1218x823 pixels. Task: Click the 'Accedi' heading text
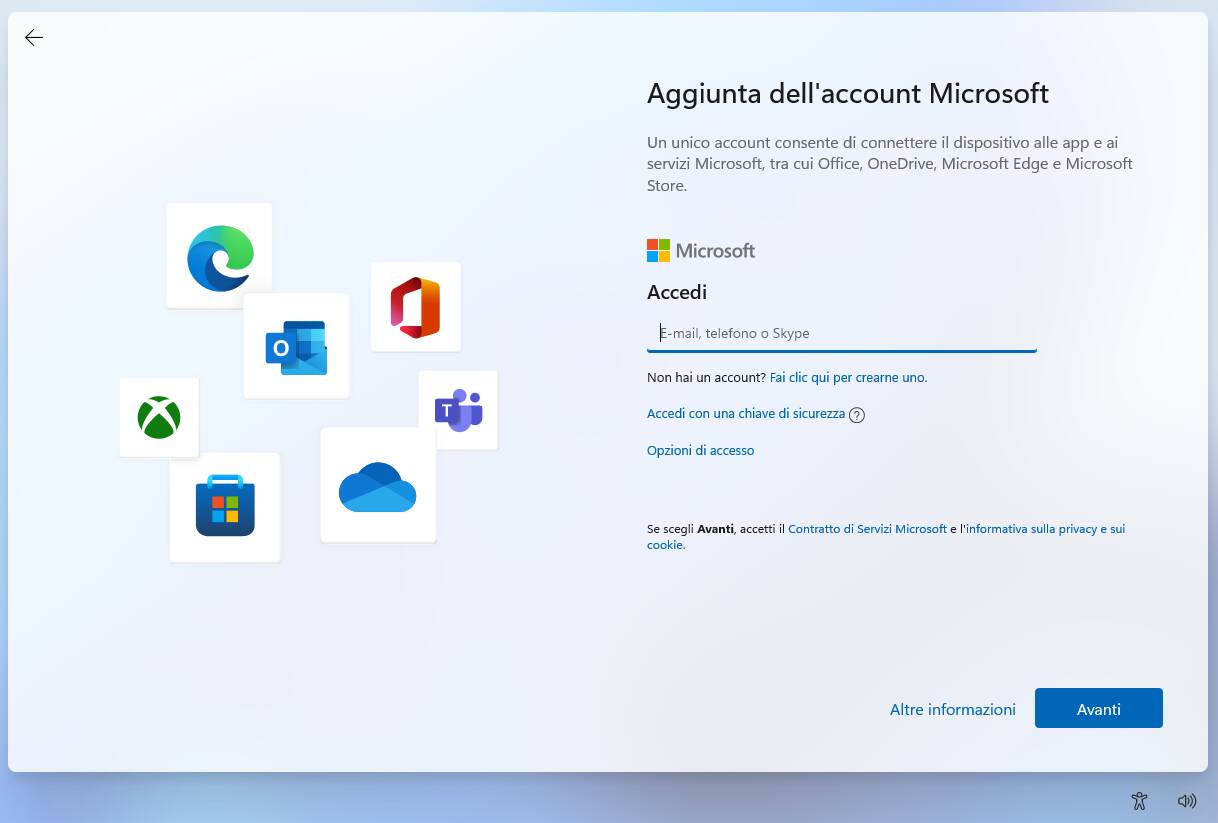(677, 292)
